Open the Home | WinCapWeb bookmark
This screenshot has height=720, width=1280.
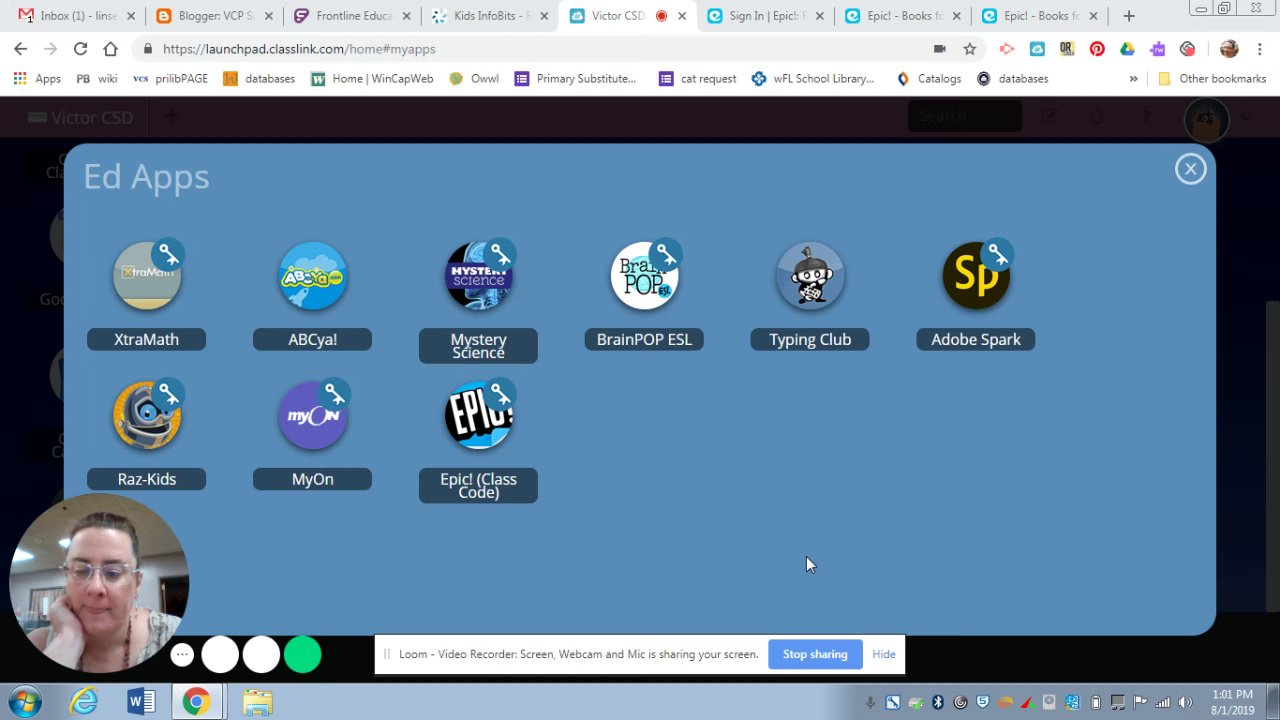click(x=372, y=79)
